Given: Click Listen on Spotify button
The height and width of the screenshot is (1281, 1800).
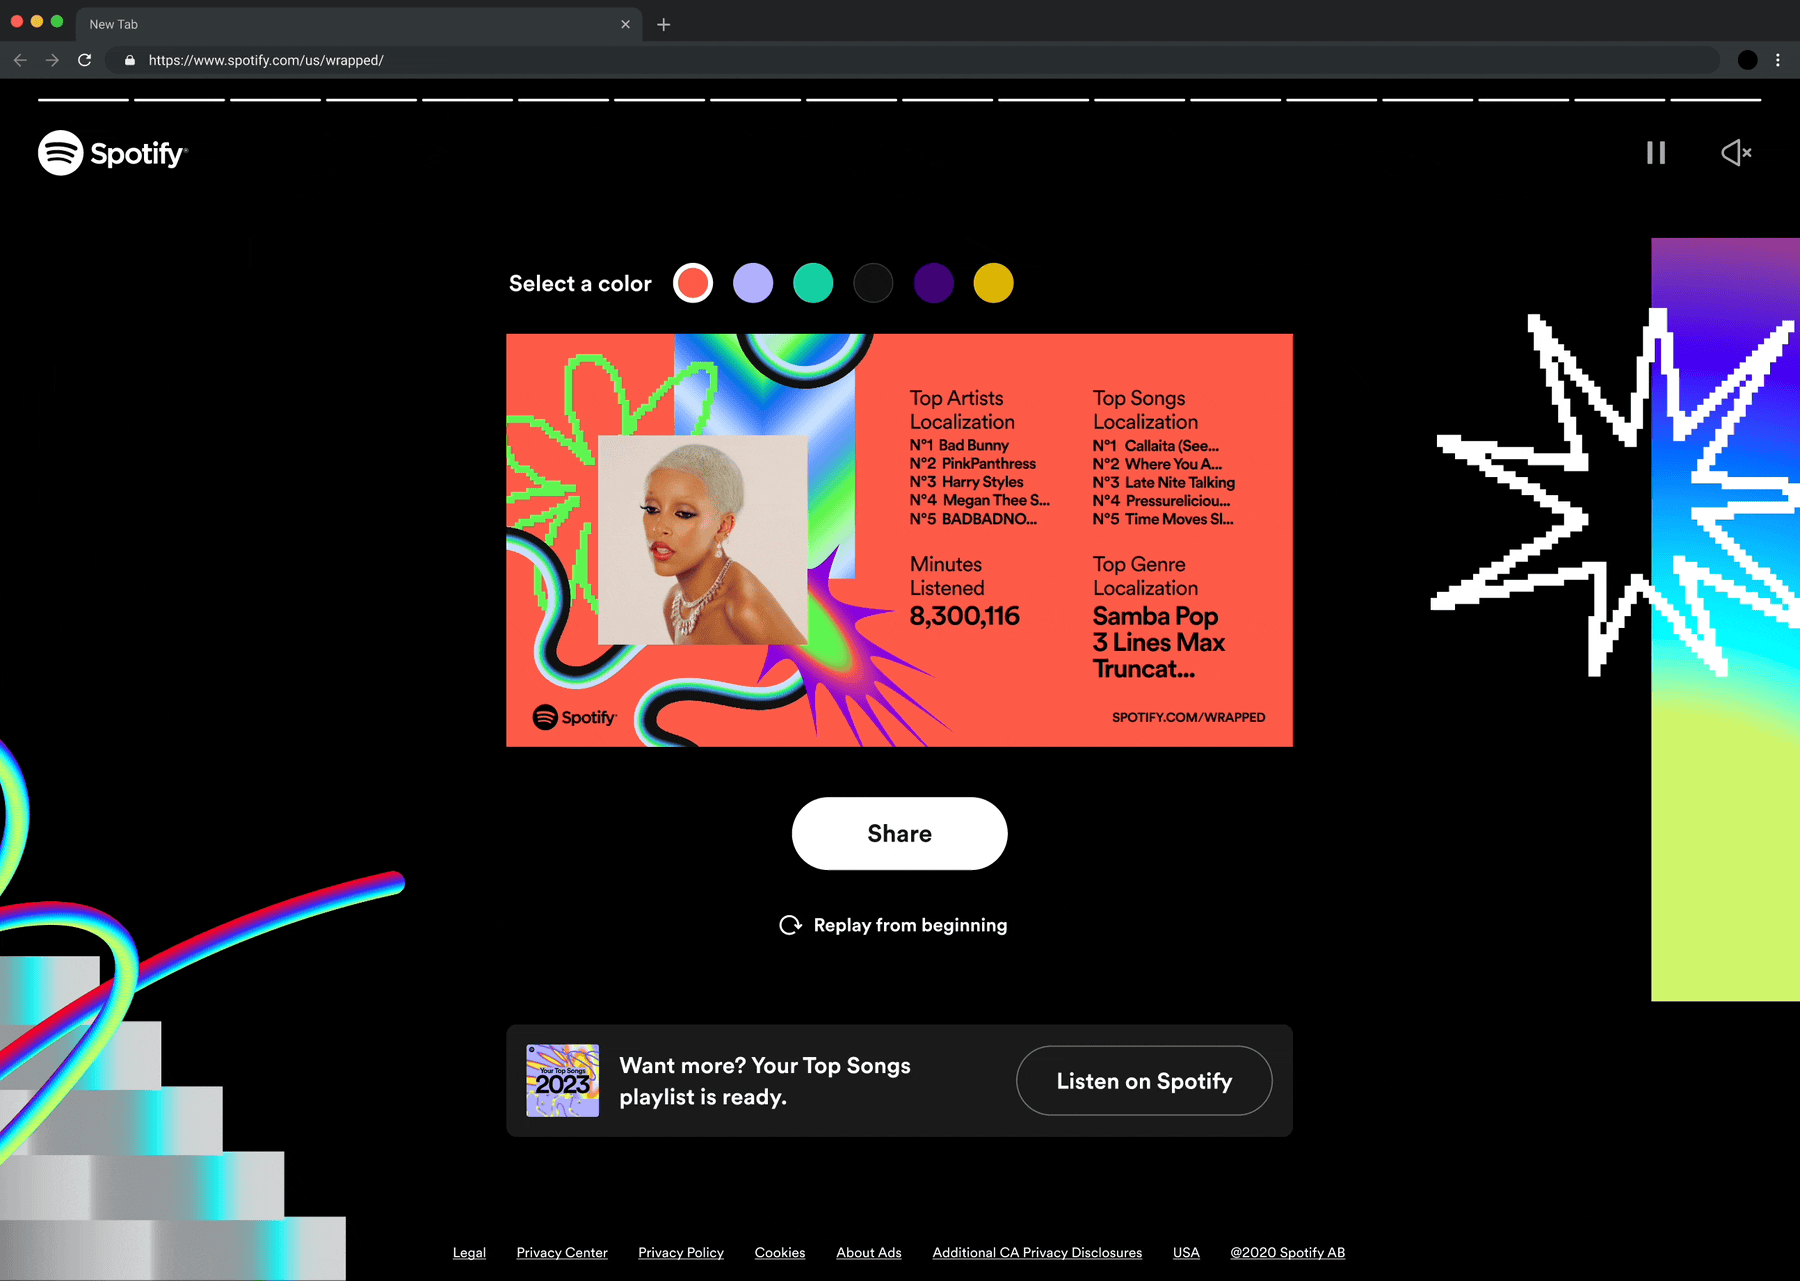Looking at the screenshot, I should pyautogui.click(x=1144, y=1081).
